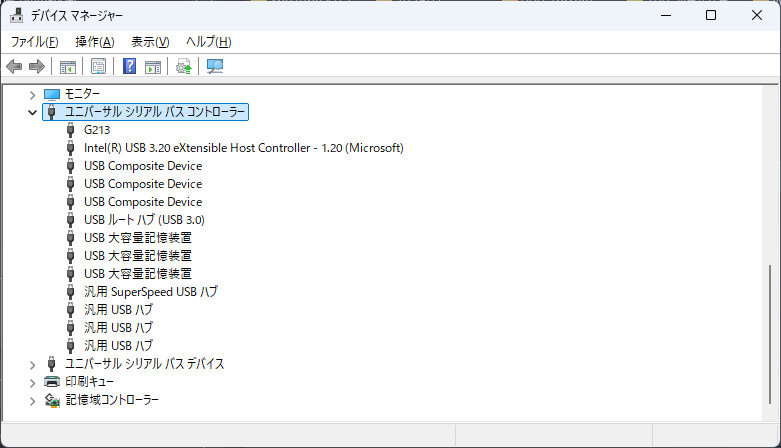This screenshot has width=781, height=448.
Task: Expand the 記憶域コントローラー category
Action: tap(33, 400)
